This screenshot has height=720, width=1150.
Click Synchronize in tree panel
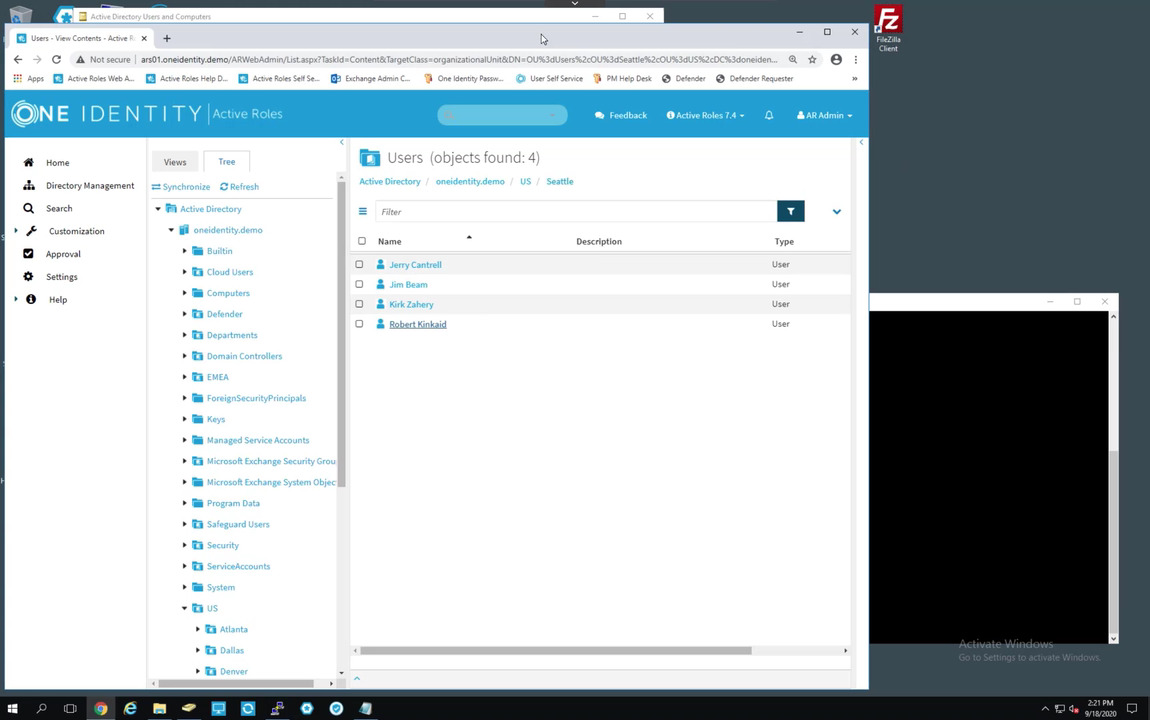pyautogui.click(x=181, y=187)
